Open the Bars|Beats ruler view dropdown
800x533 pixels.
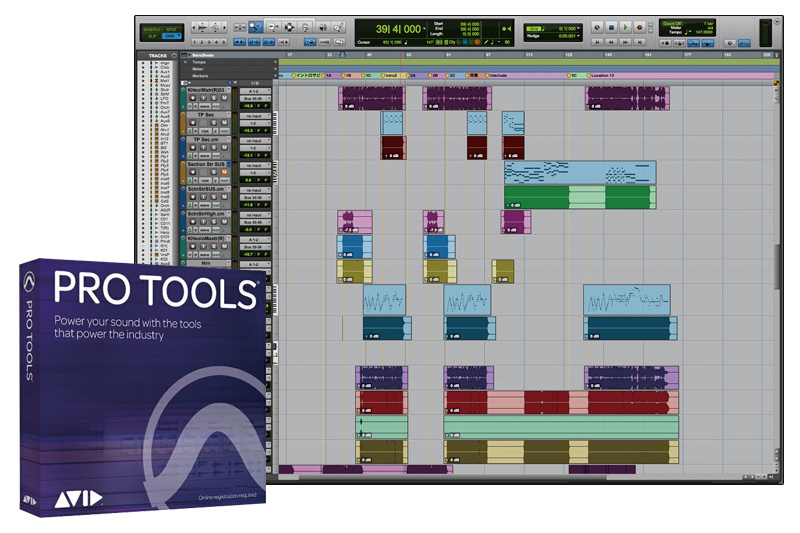tap(186, 55)
